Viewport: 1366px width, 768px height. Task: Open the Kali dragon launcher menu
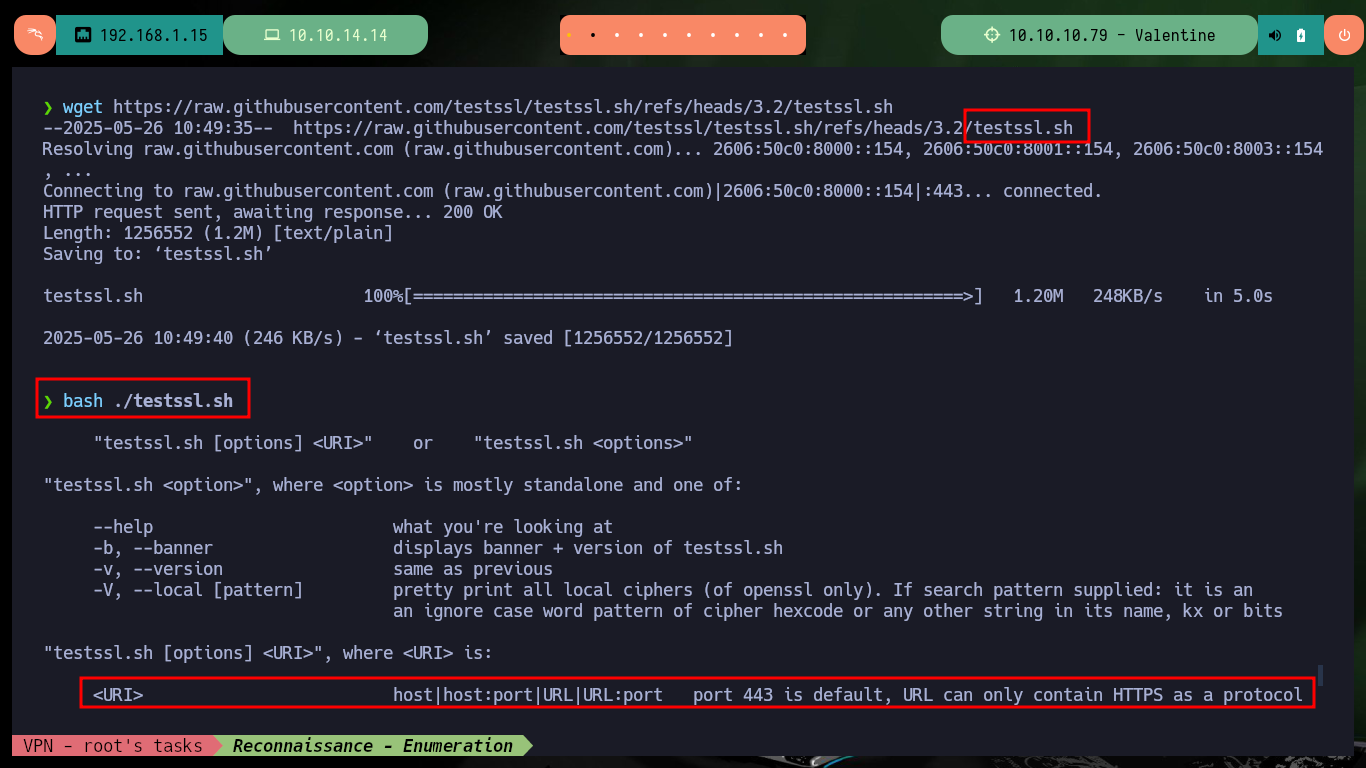(x=34, y=35)
